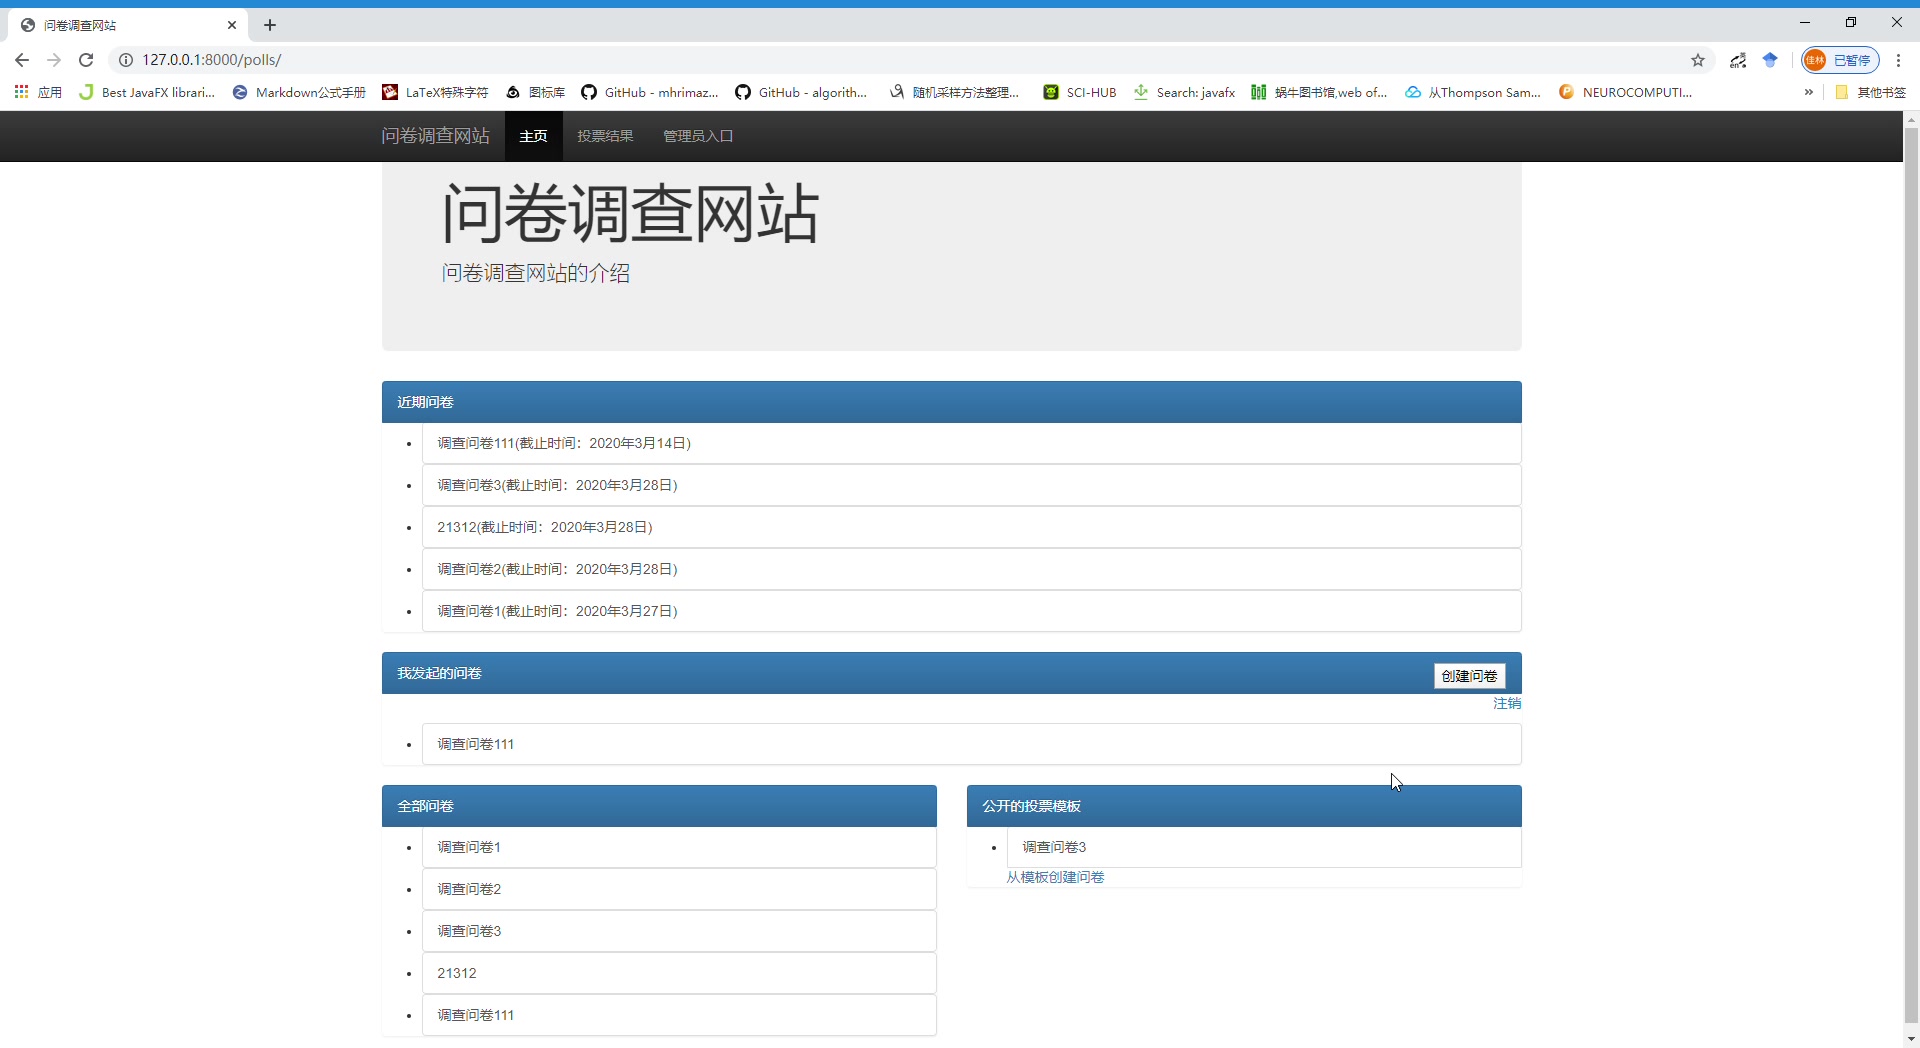View site info icon in address bar
Viewport: 1920px width, 1048px height.
(126, 60)
